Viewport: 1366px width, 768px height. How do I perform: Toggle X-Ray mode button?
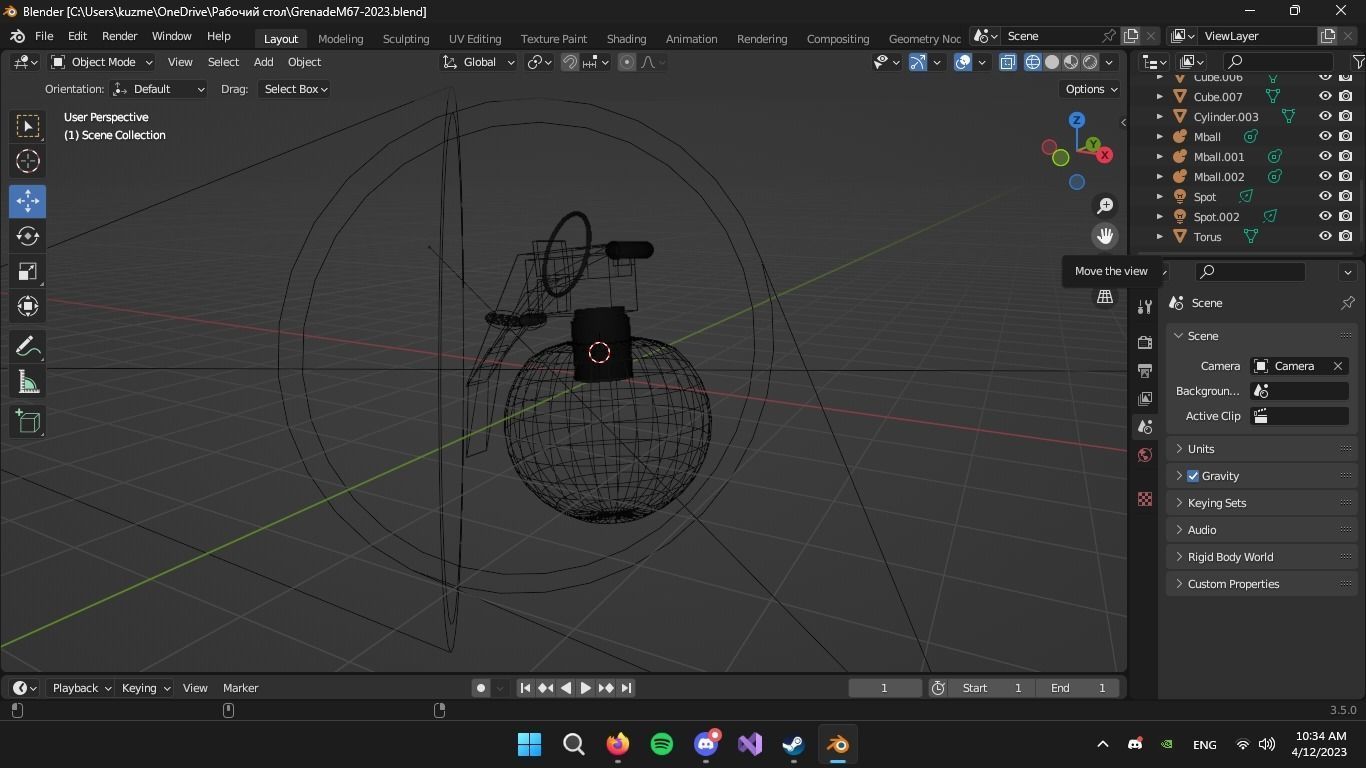1007,62
